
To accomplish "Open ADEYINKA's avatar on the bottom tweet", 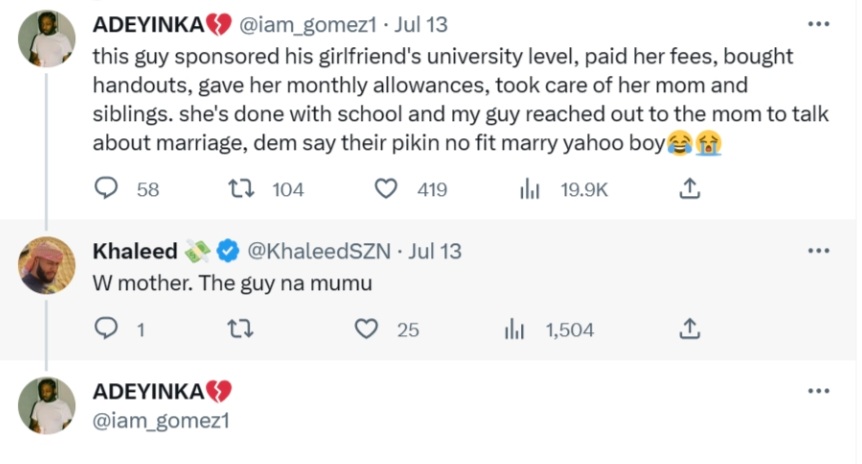I will point(47,405).
